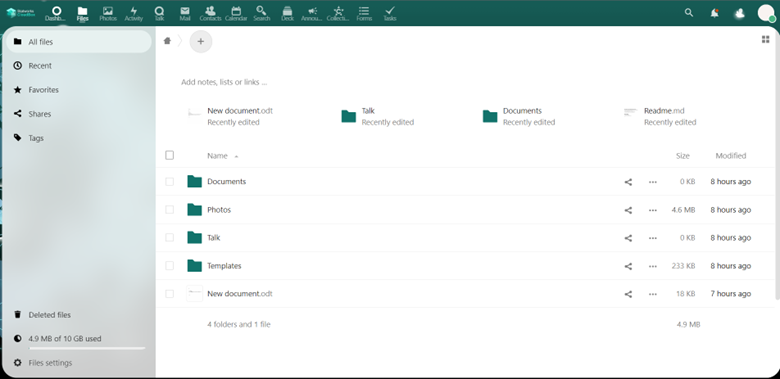780x379 pixels.
Task: Share the Templates folder
Action: (x=628, y=267)
